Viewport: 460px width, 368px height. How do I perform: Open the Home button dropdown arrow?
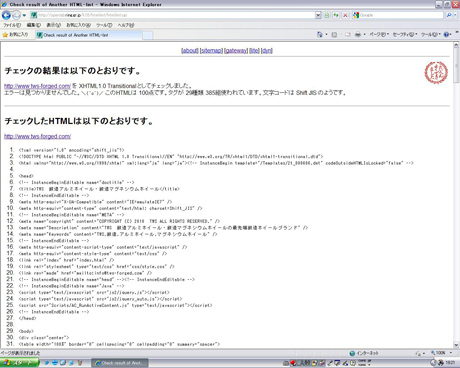[x=326, y=34]
